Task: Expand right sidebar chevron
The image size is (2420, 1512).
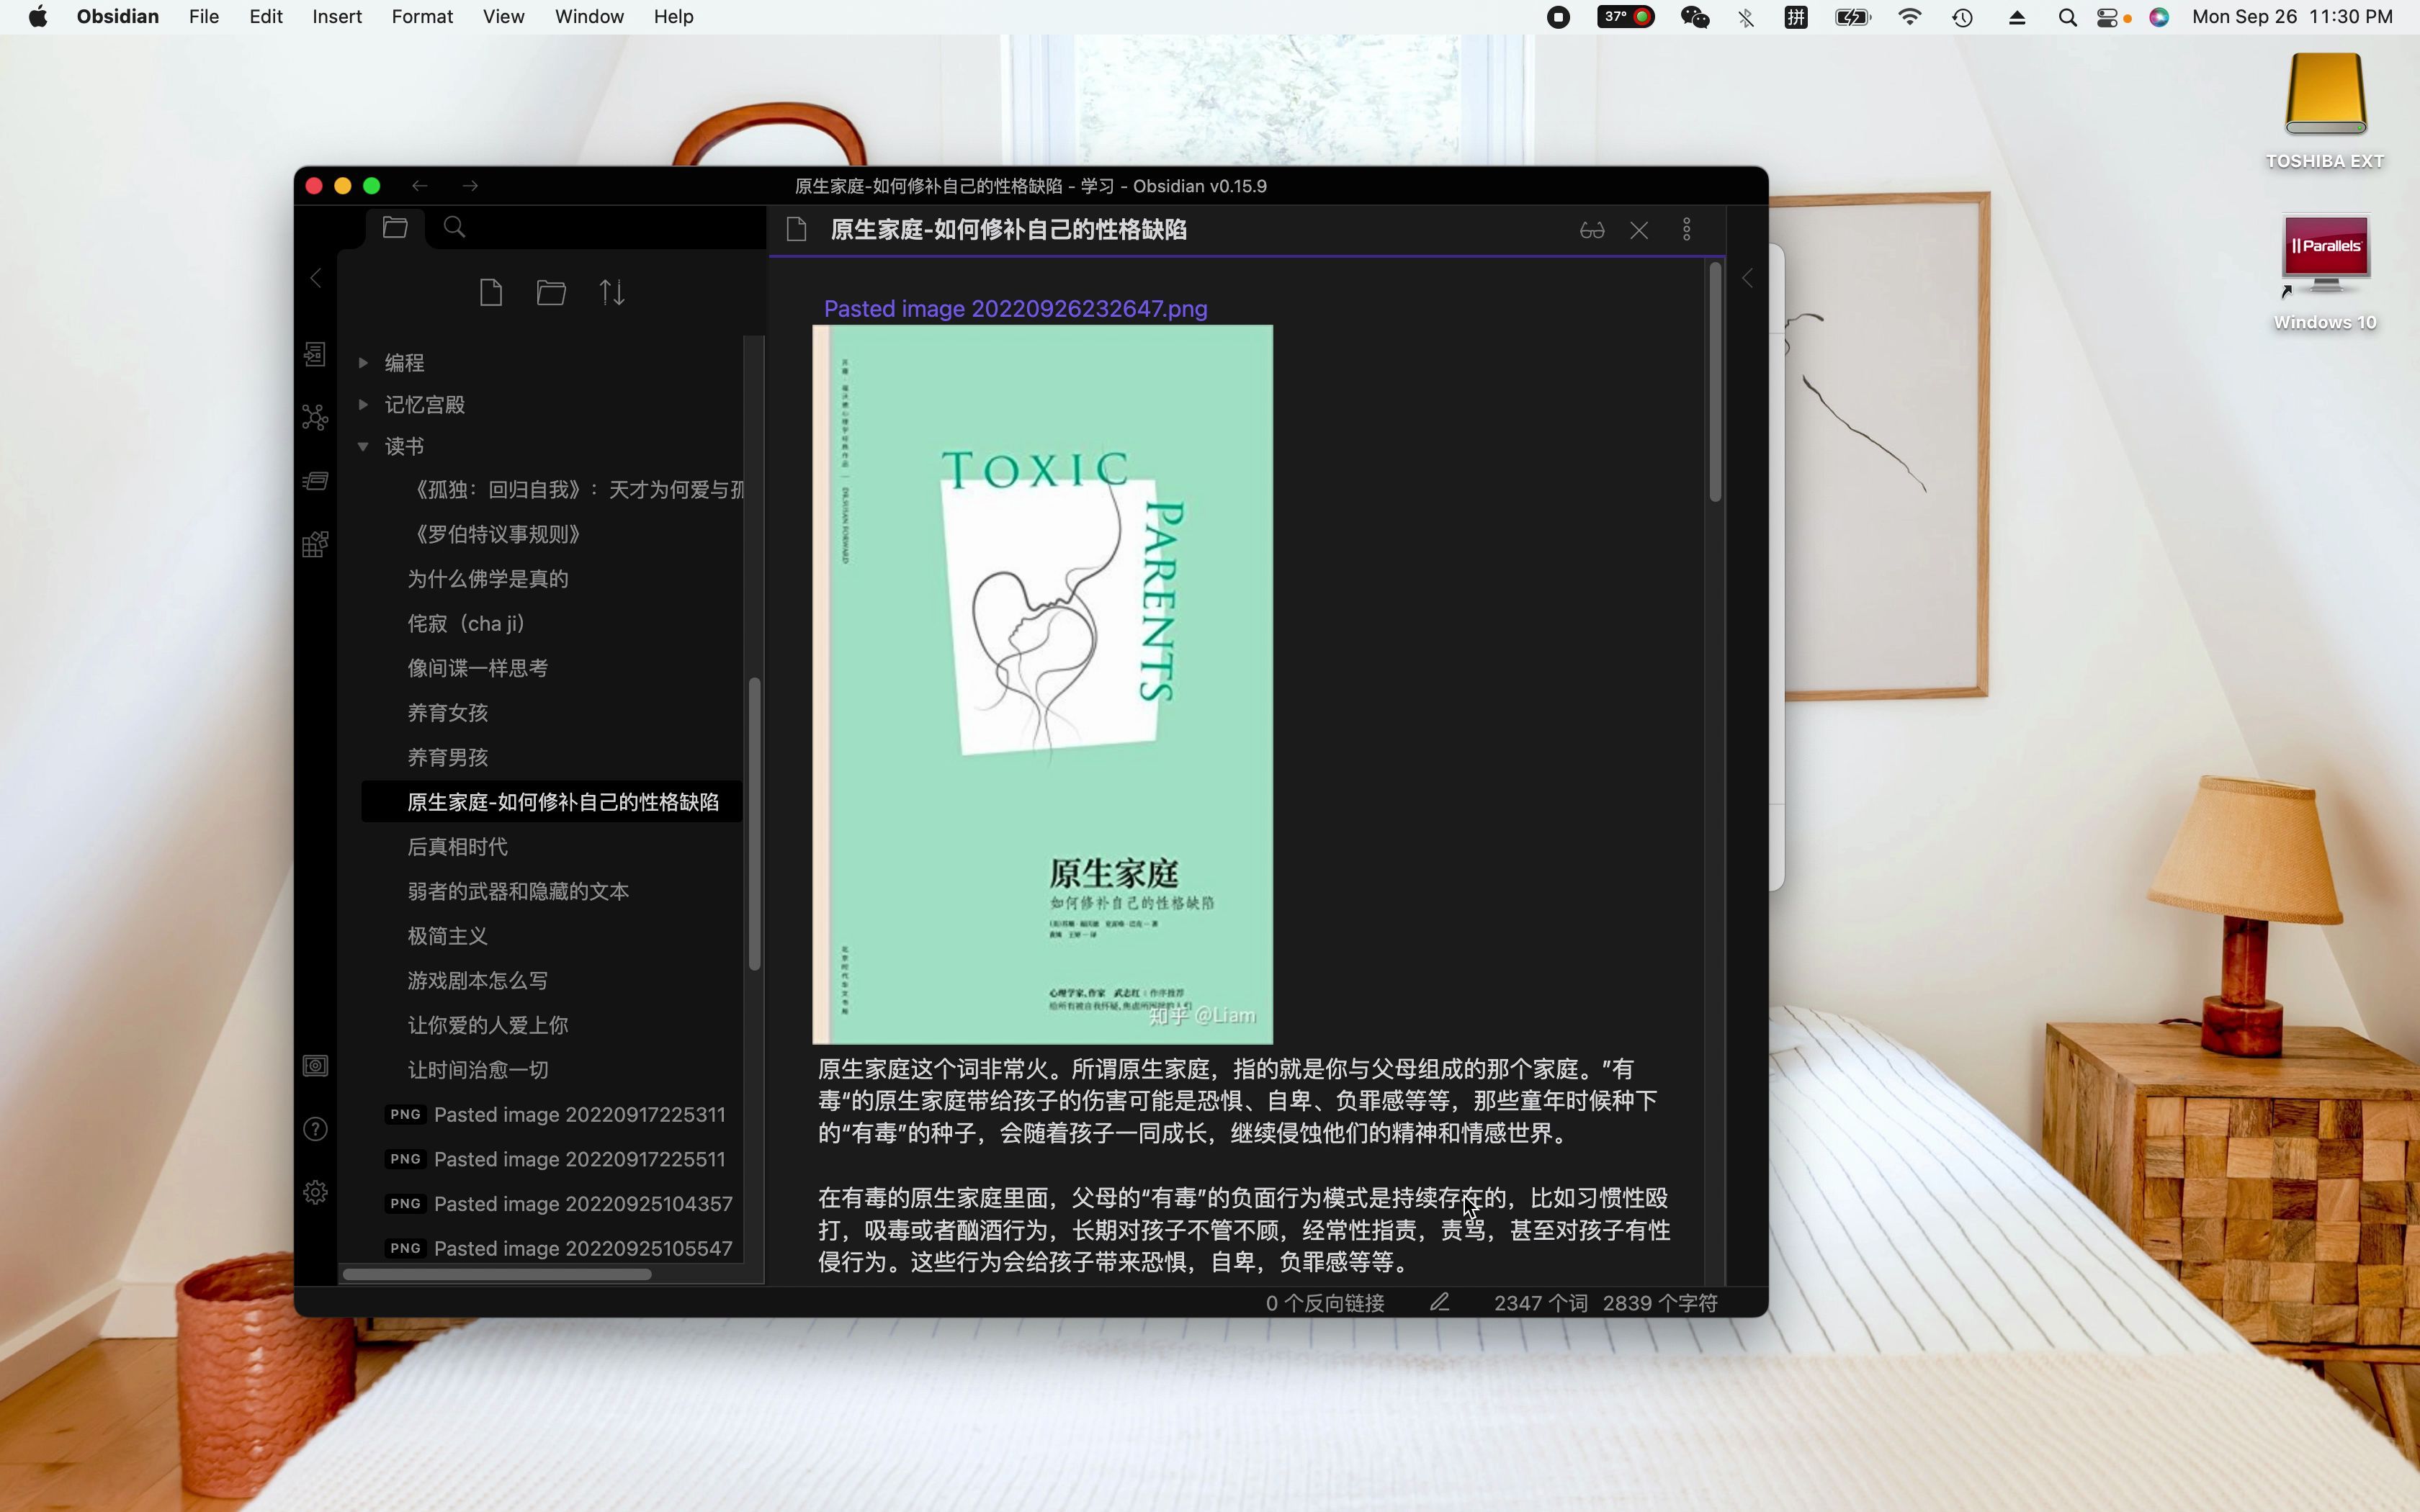Action: click(x=1747, y=279)
